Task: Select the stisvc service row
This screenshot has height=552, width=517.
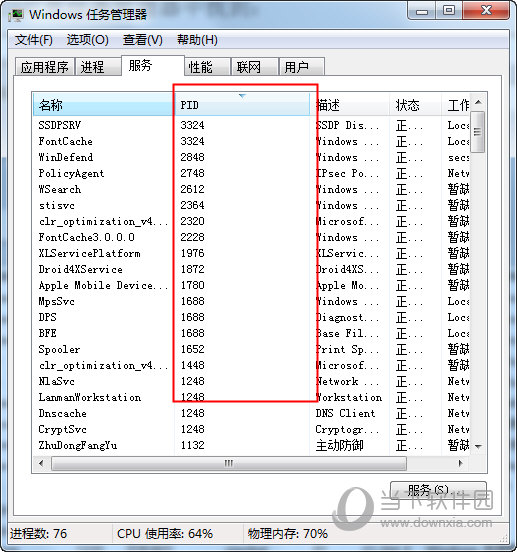Action: [x=251, y=206]
